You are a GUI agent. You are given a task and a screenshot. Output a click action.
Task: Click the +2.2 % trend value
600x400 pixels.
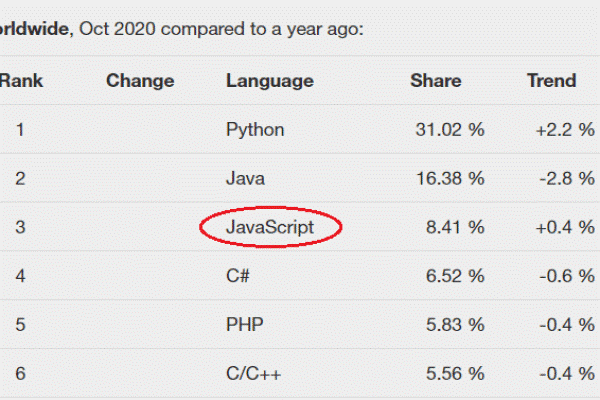[x=565, y=130]
